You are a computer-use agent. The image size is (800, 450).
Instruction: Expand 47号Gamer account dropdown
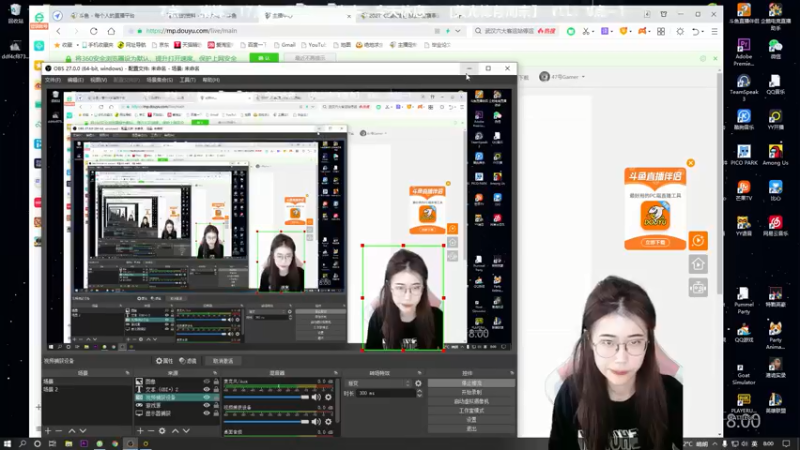[583, 77]
